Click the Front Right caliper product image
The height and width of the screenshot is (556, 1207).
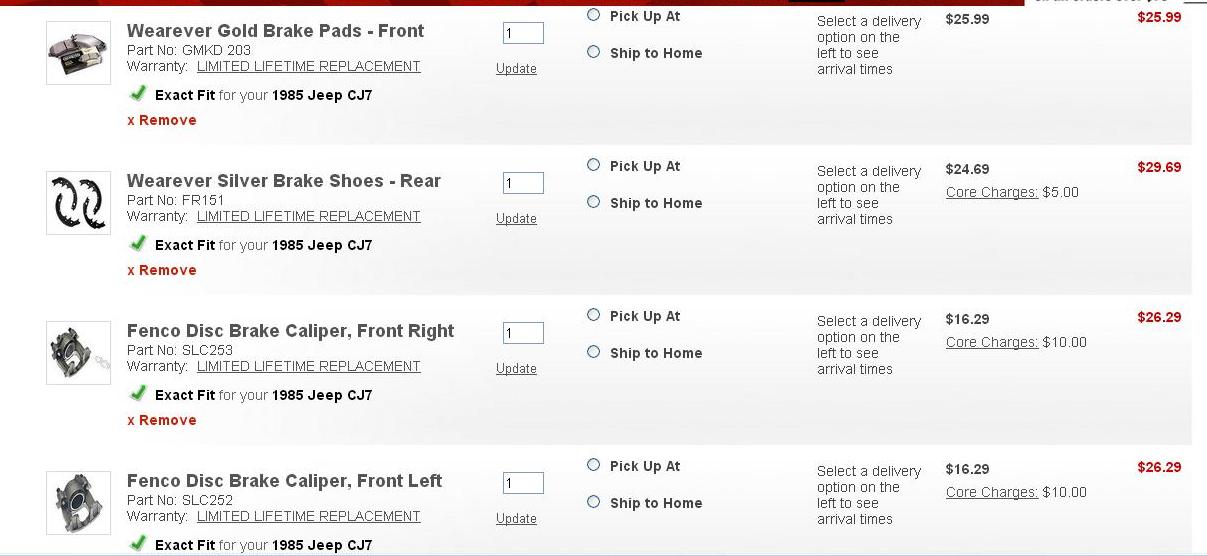coord(78,353)
